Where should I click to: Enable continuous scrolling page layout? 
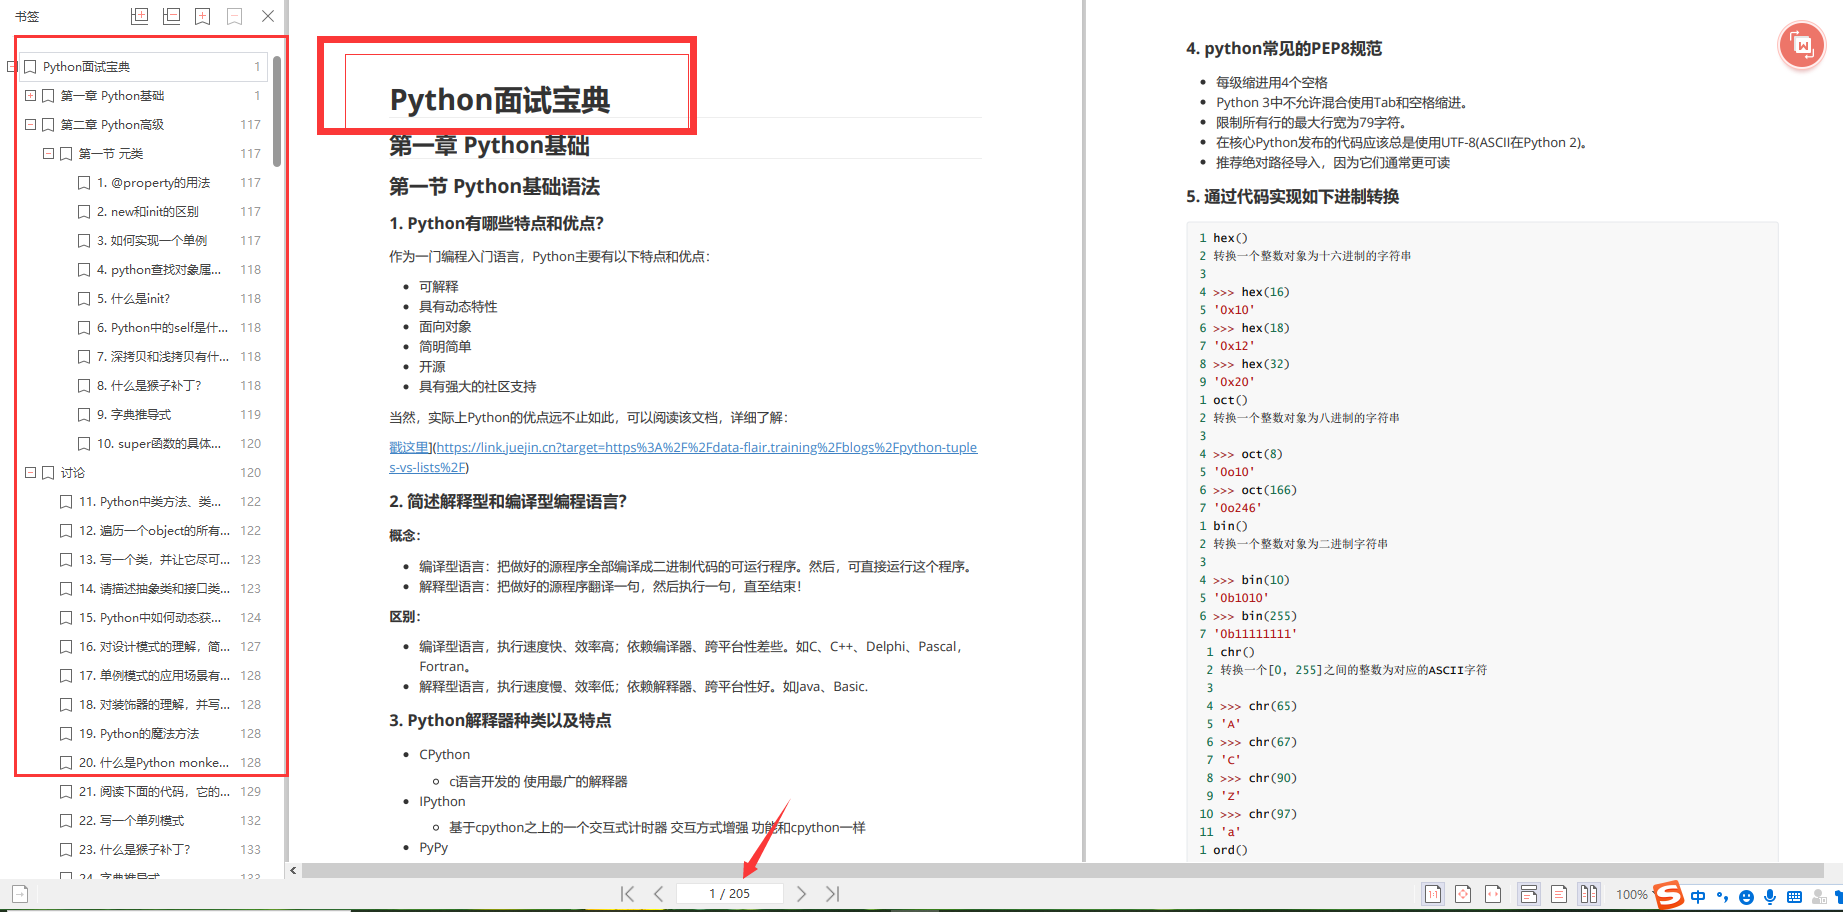click(x=1529, y=893)
